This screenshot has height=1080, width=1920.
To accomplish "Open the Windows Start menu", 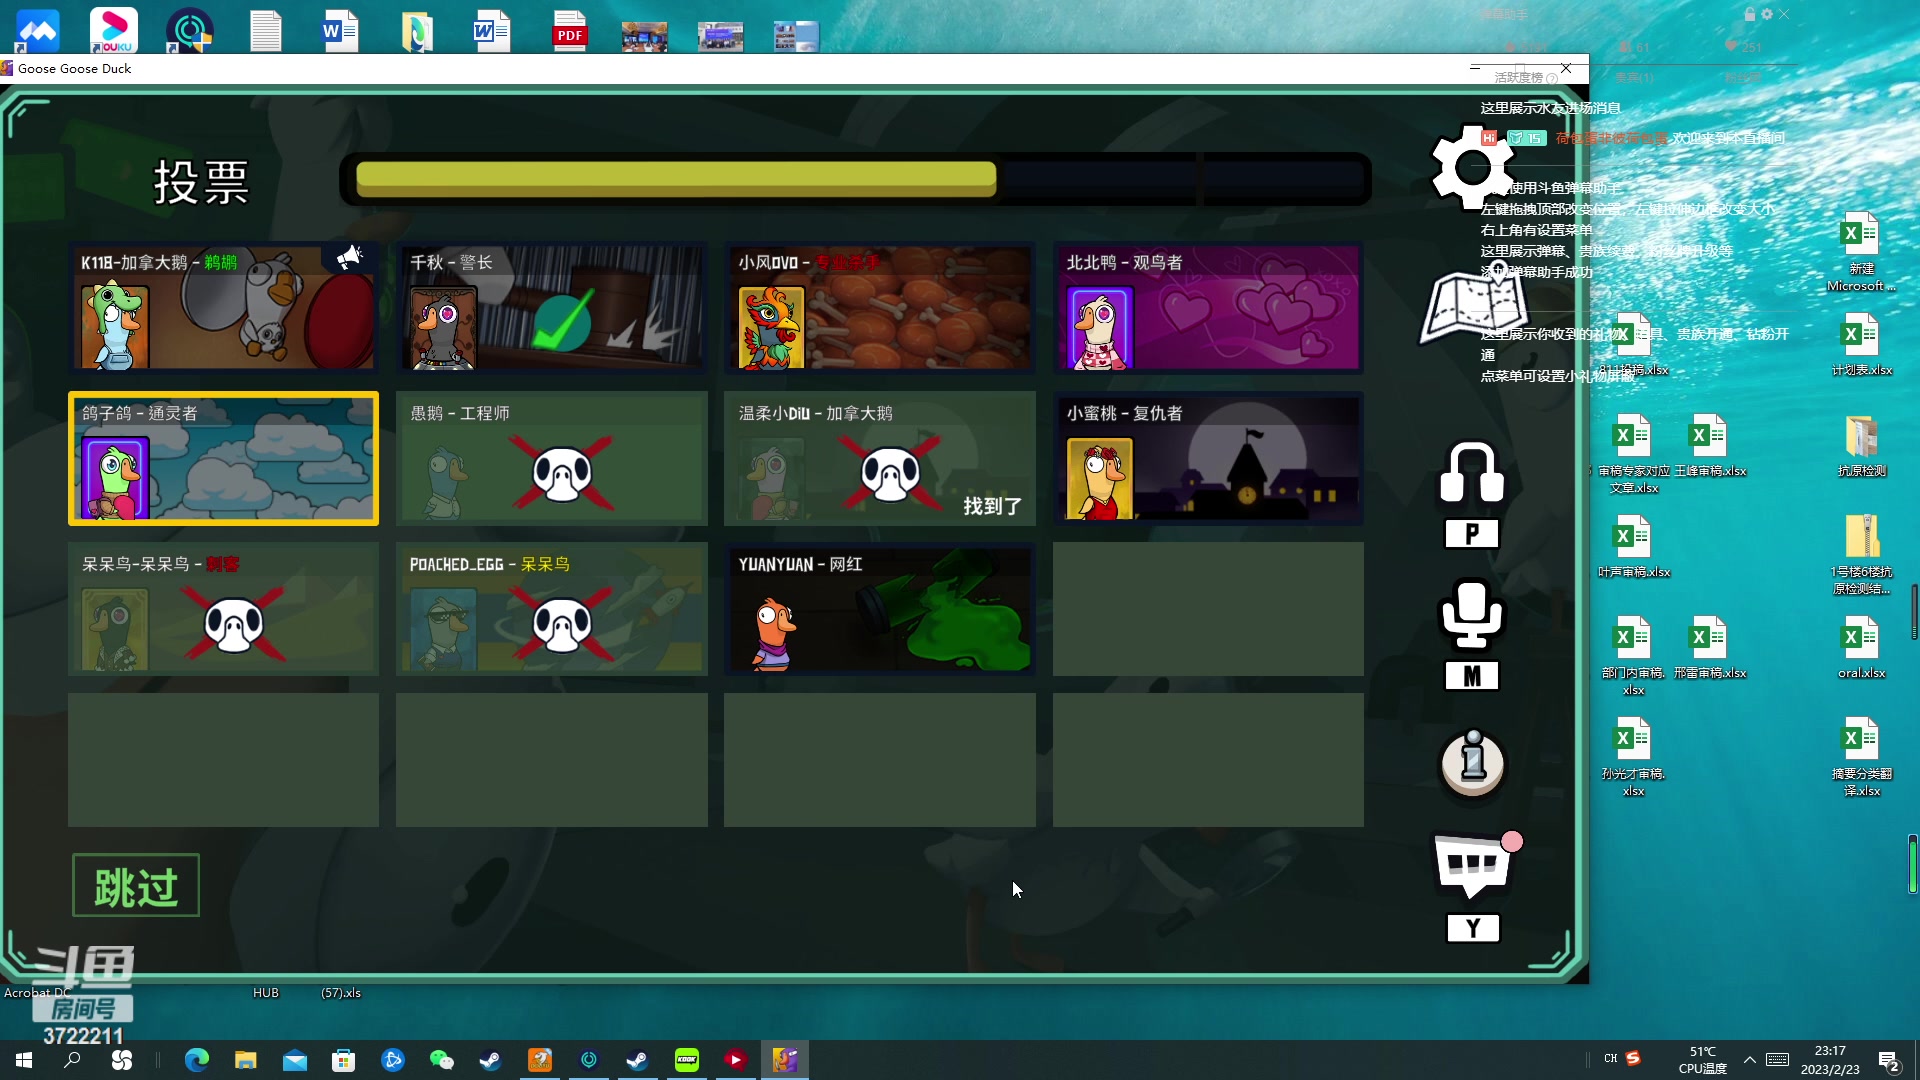I will pyautogui.click(x=24, y=1060).
